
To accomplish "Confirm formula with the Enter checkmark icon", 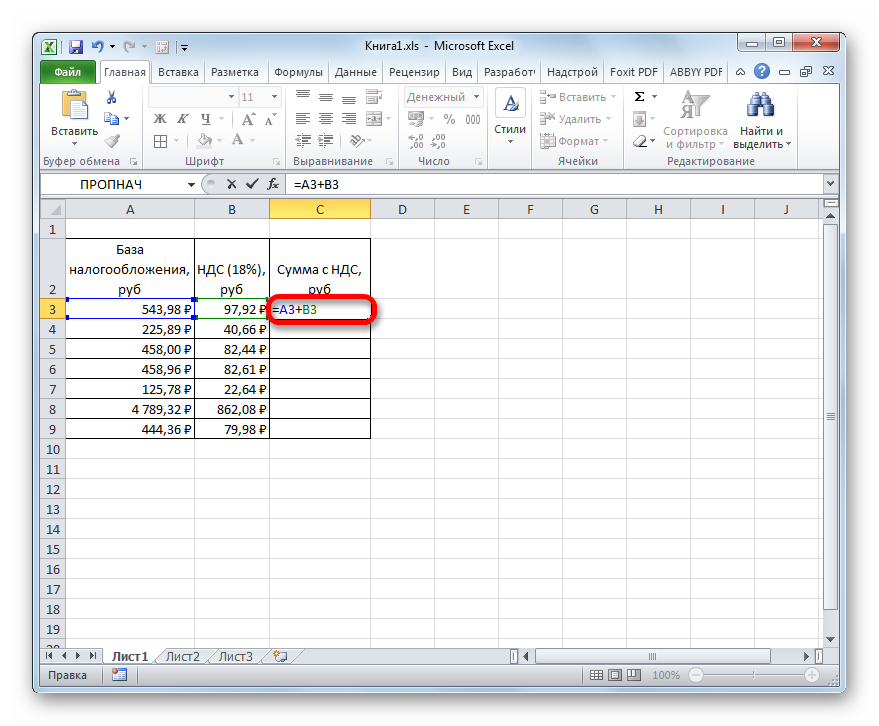I will coord(250,184).
